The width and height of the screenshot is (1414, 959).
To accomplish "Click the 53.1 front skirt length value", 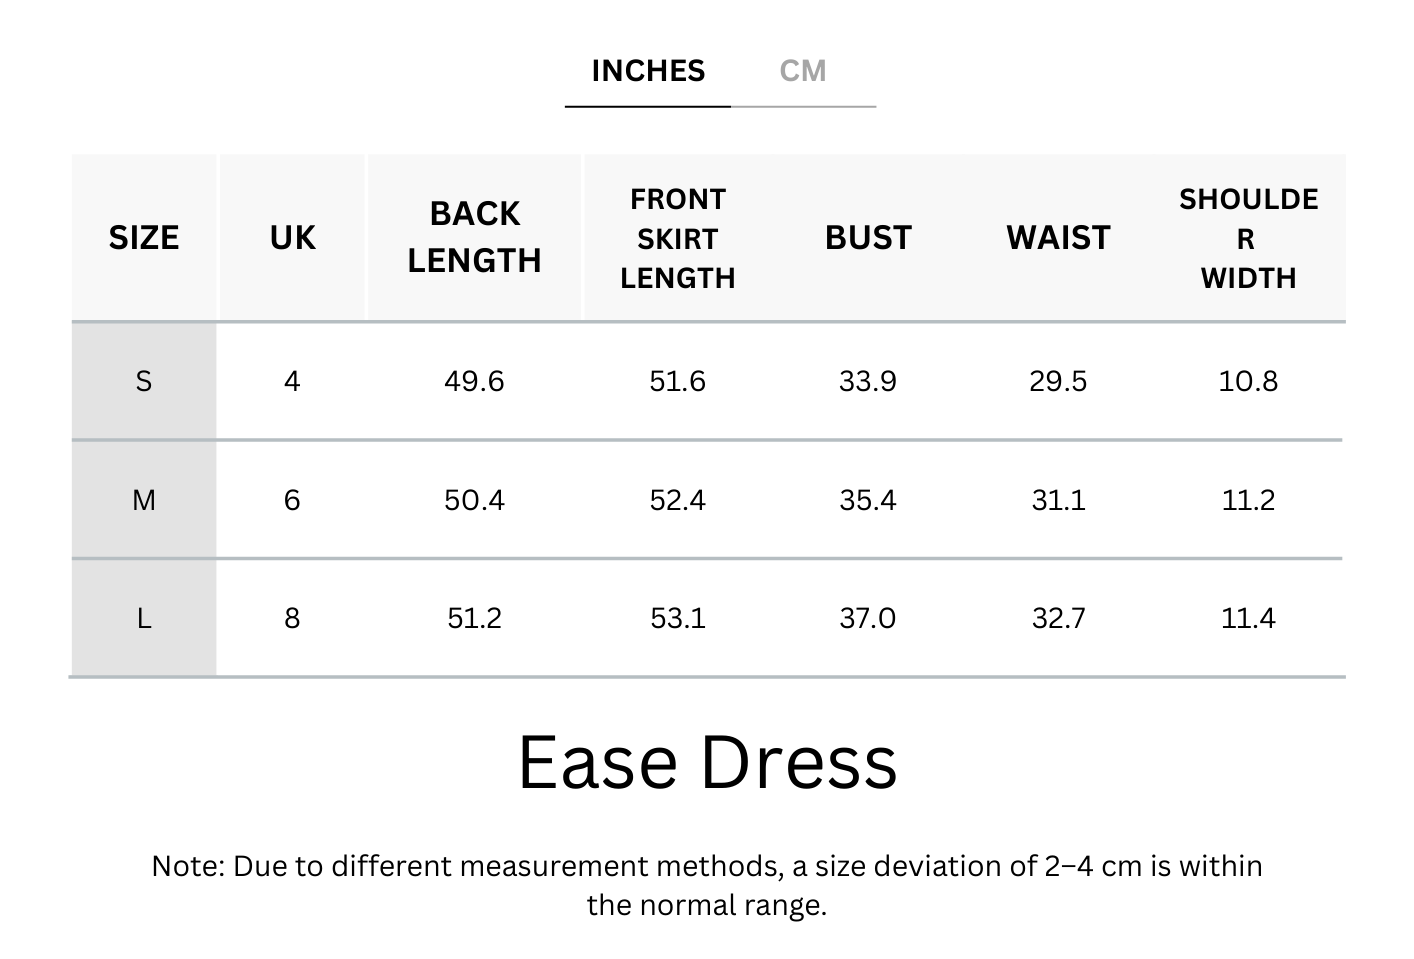I will click(677, 619).
